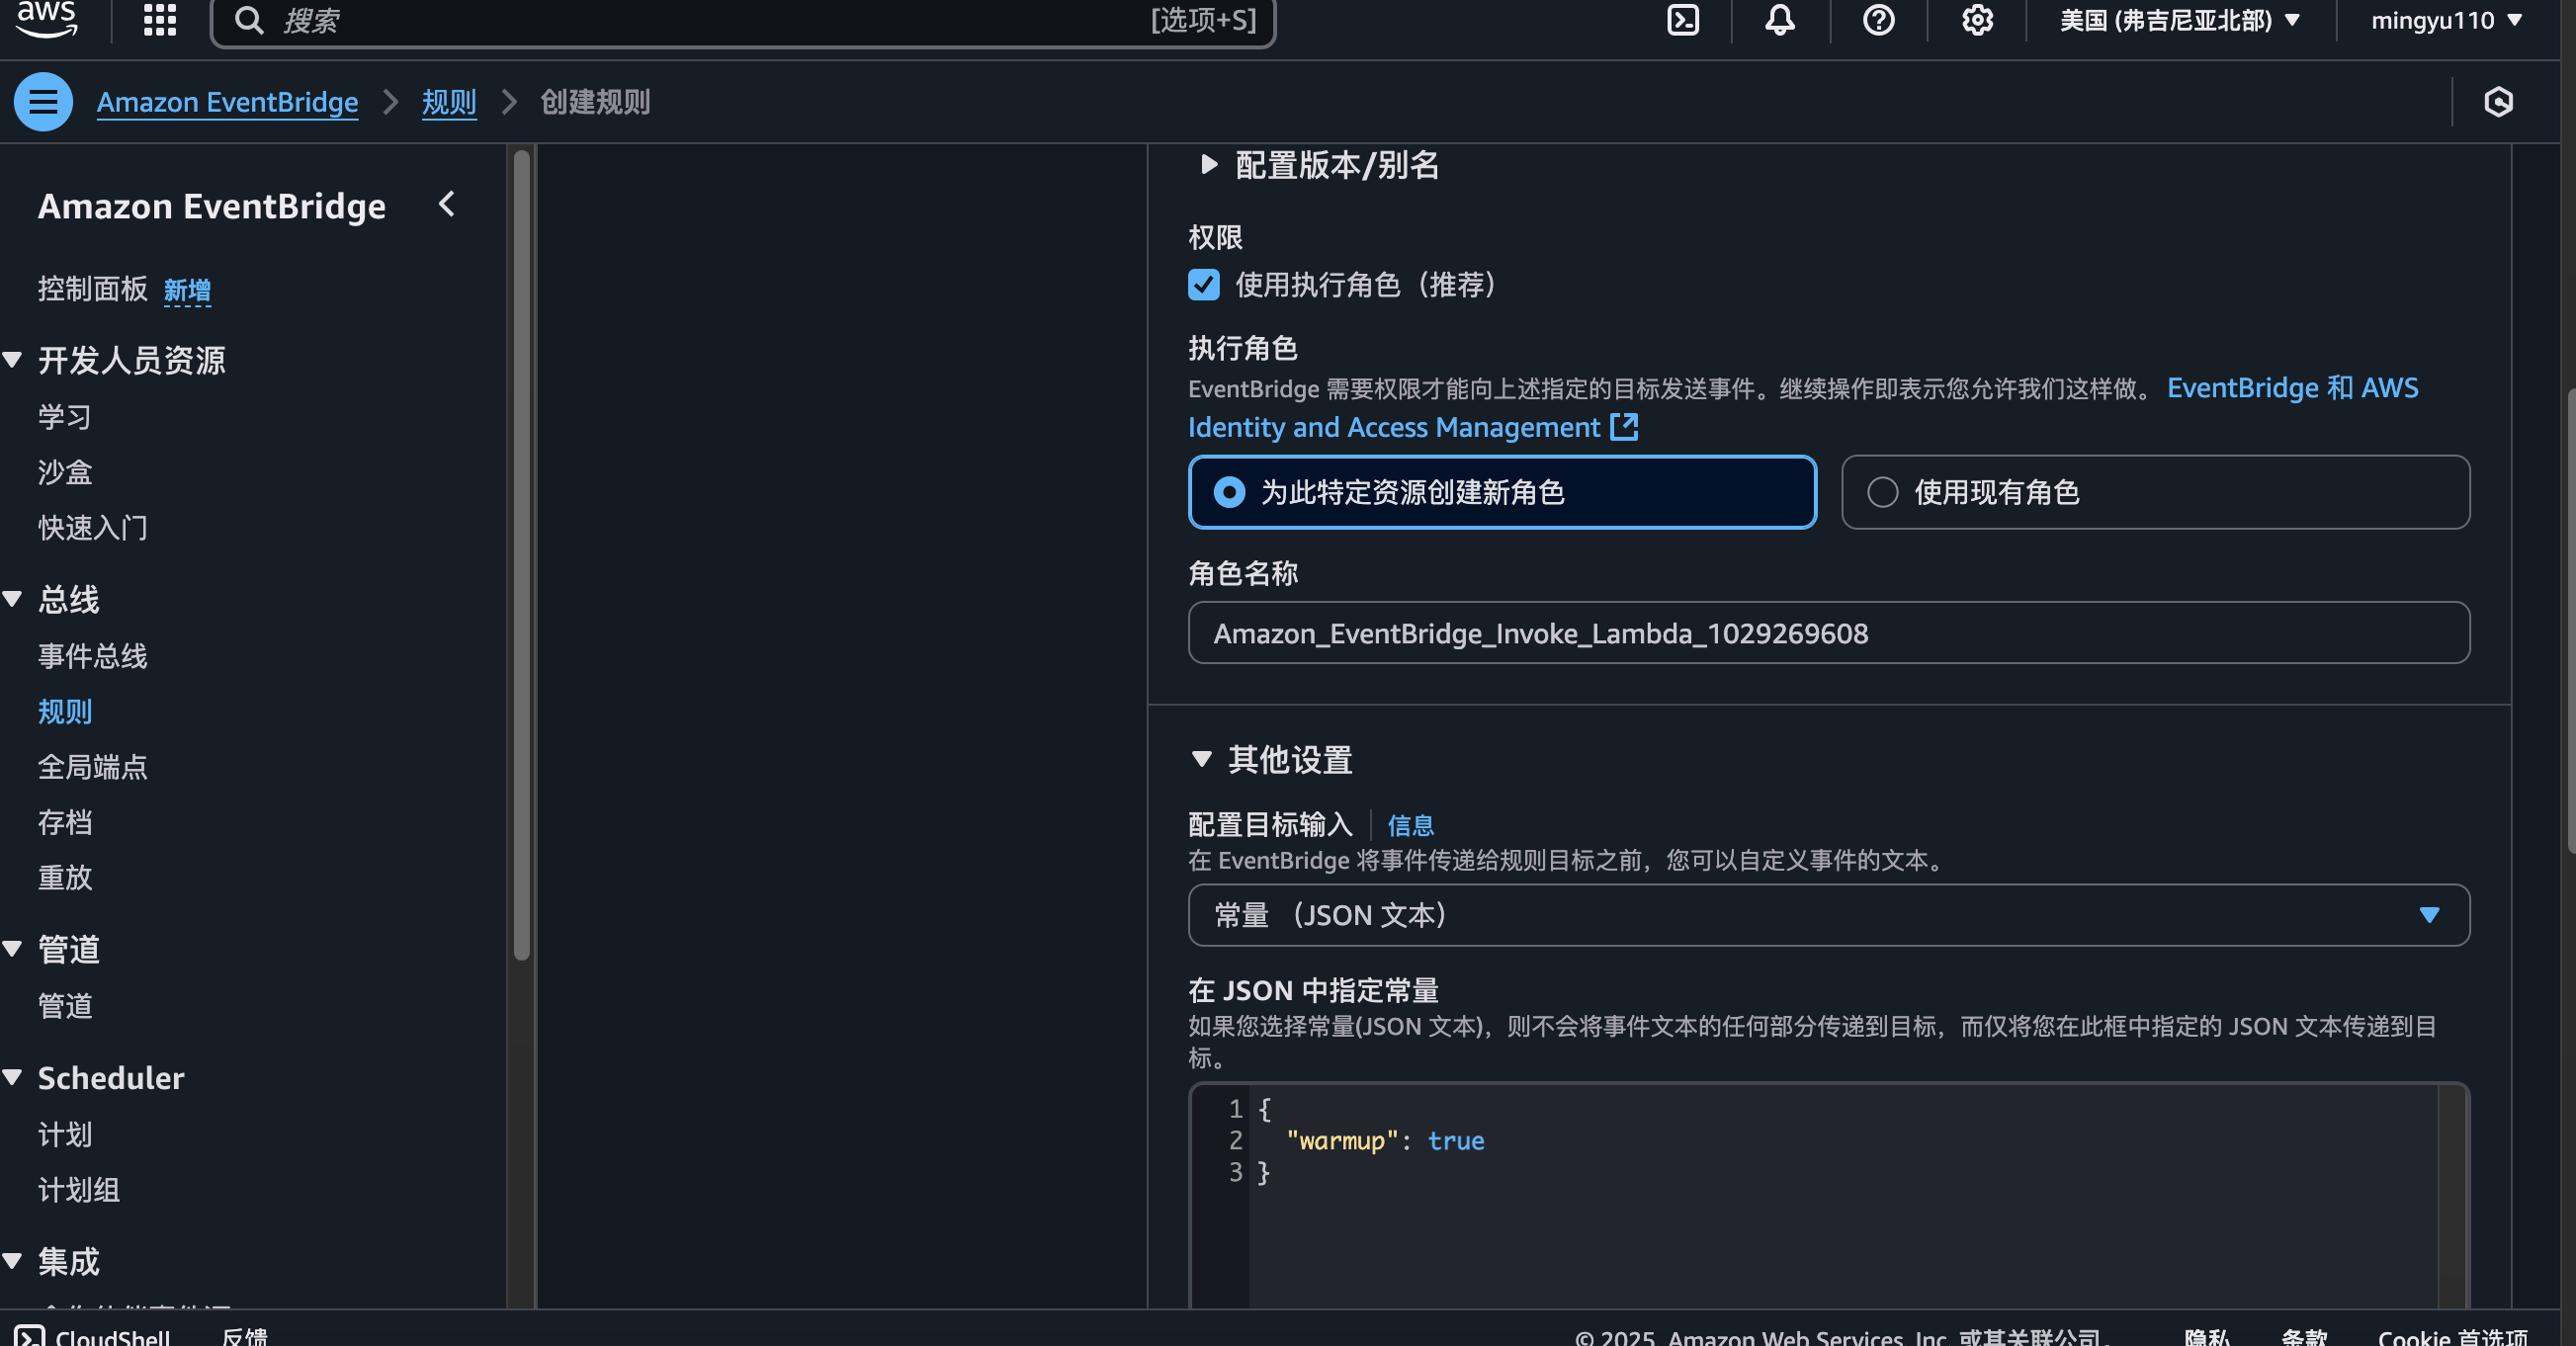2576x1346 pixels.
Task: Open 存档 in sidebar
Action: pyautogui.click(x=65, y=822)
